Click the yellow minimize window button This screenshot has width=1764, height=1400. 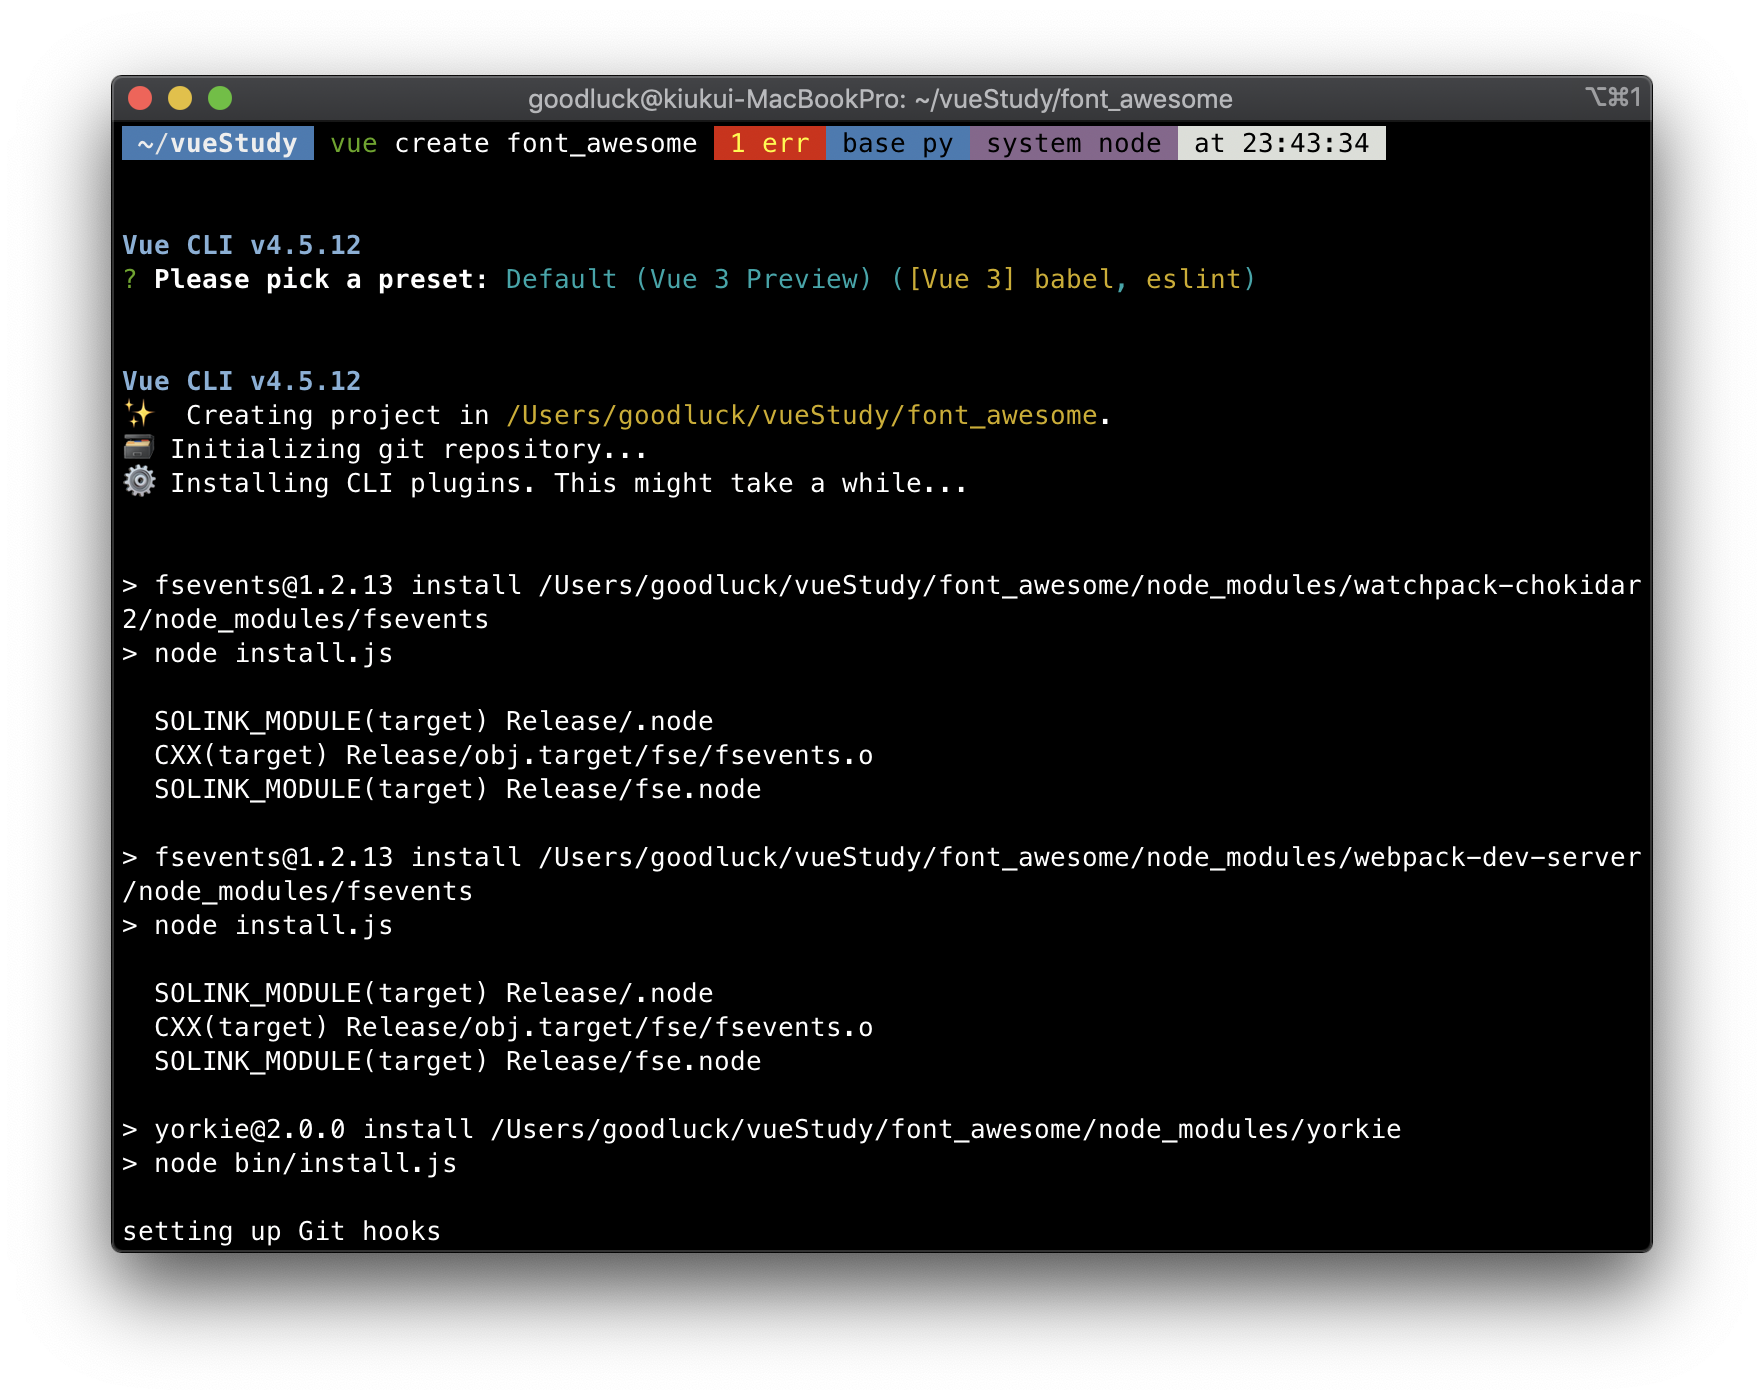point(180,98)
